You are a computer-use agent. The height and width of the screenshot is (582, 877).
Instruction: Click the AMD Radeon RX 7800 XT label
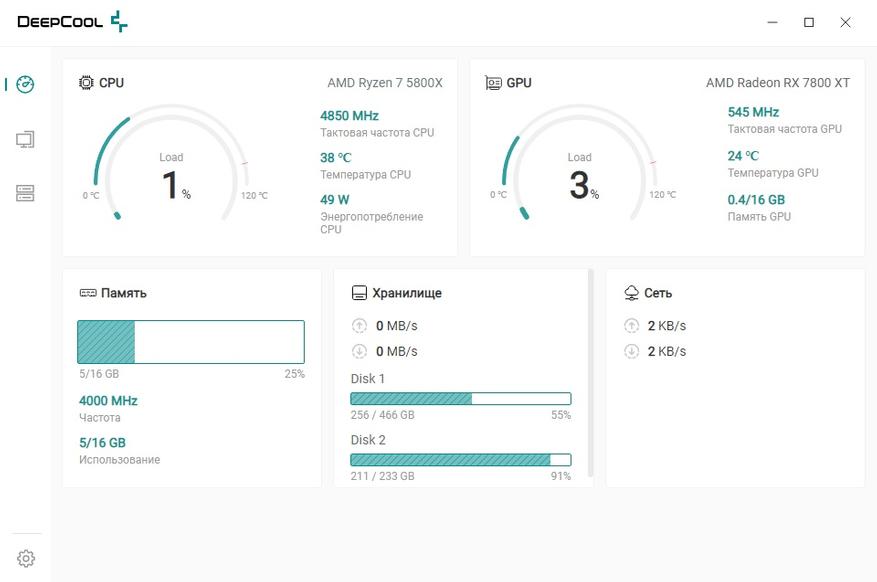[778, 83]
